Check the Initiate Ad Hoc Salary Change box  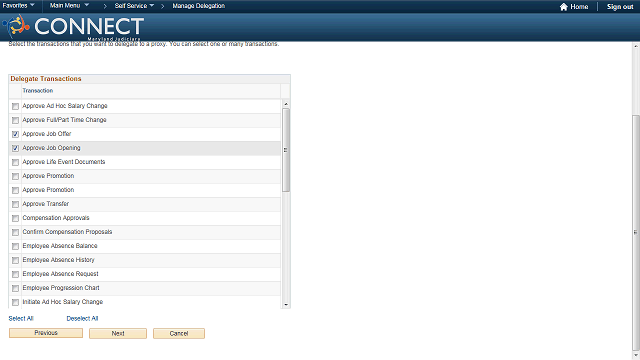[16, 302]
